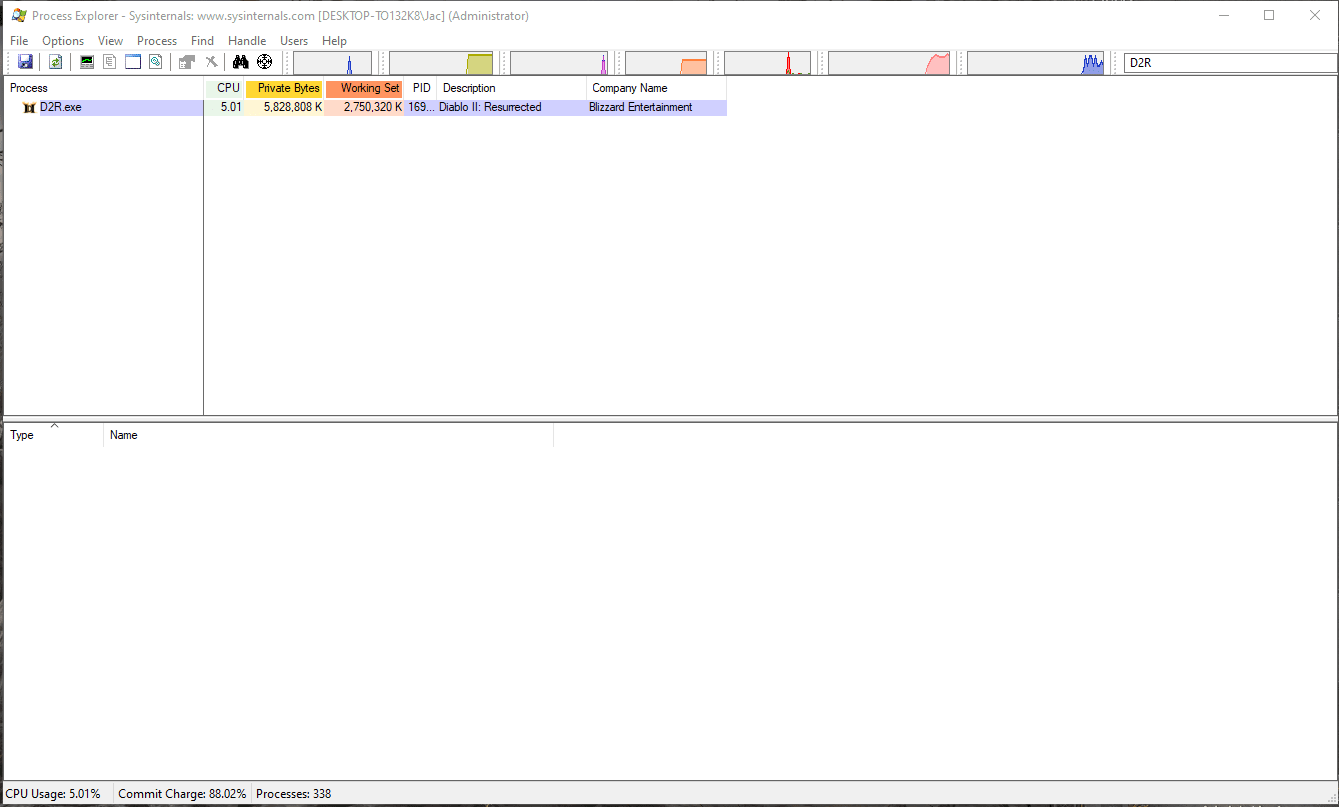Select the Find Window's Process crosshair icon
Viewport: 1339px width, 807px height.
[x=265, y=62]
